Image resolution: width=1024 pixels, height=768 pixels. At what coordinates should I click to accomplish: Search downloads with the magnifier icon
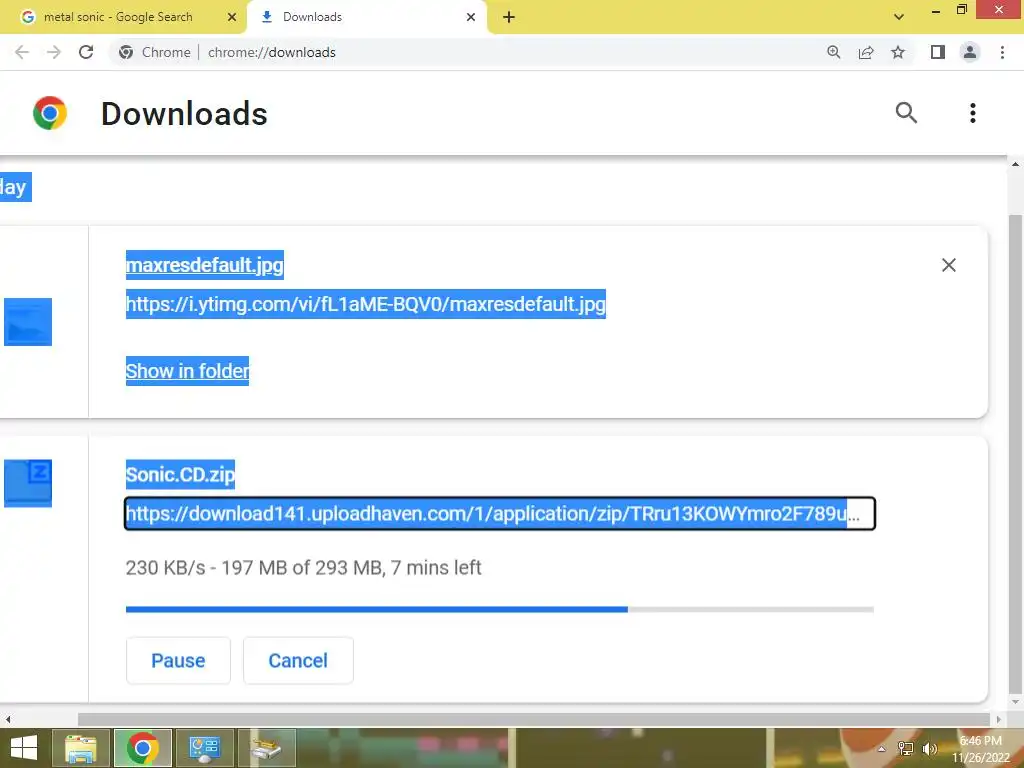(906, 113)
